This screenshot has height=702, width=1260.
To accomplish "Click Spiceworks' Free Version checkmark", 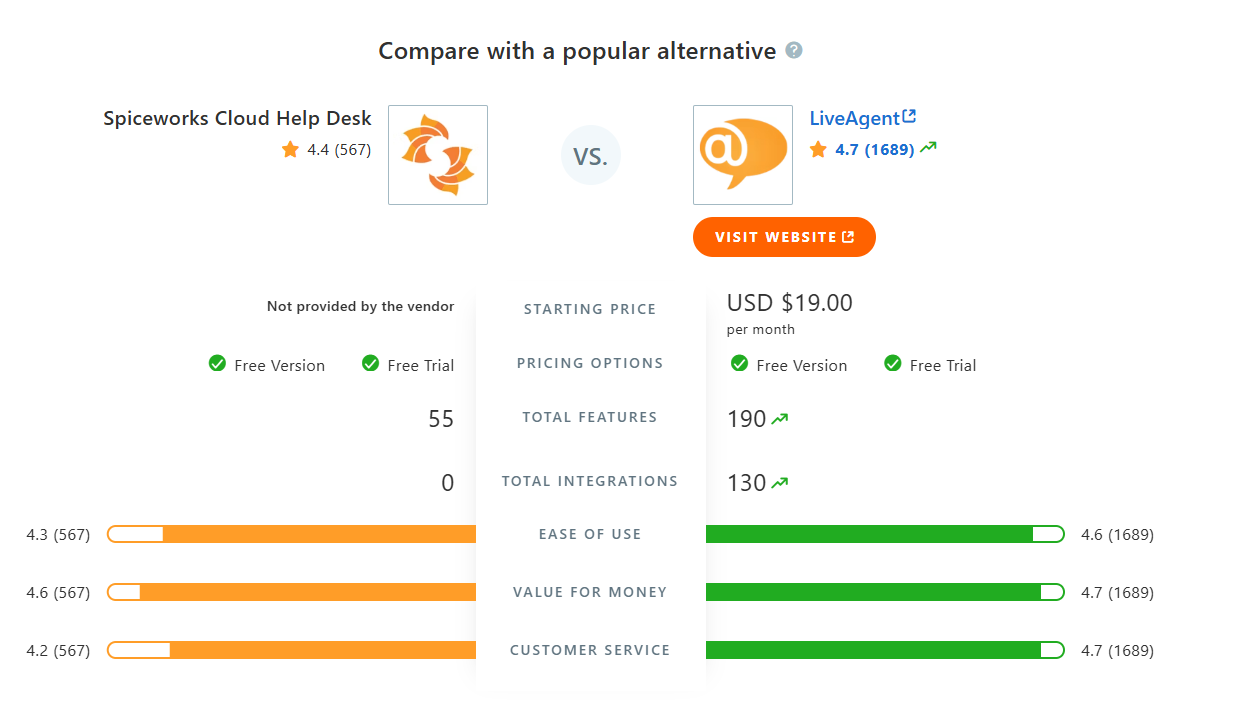I will [217, 364].
